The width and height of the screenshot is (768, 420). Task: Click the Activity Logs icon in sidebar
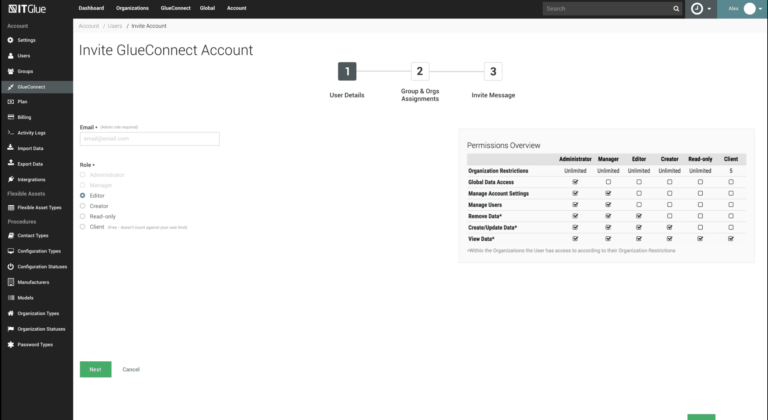coord(10,133)
